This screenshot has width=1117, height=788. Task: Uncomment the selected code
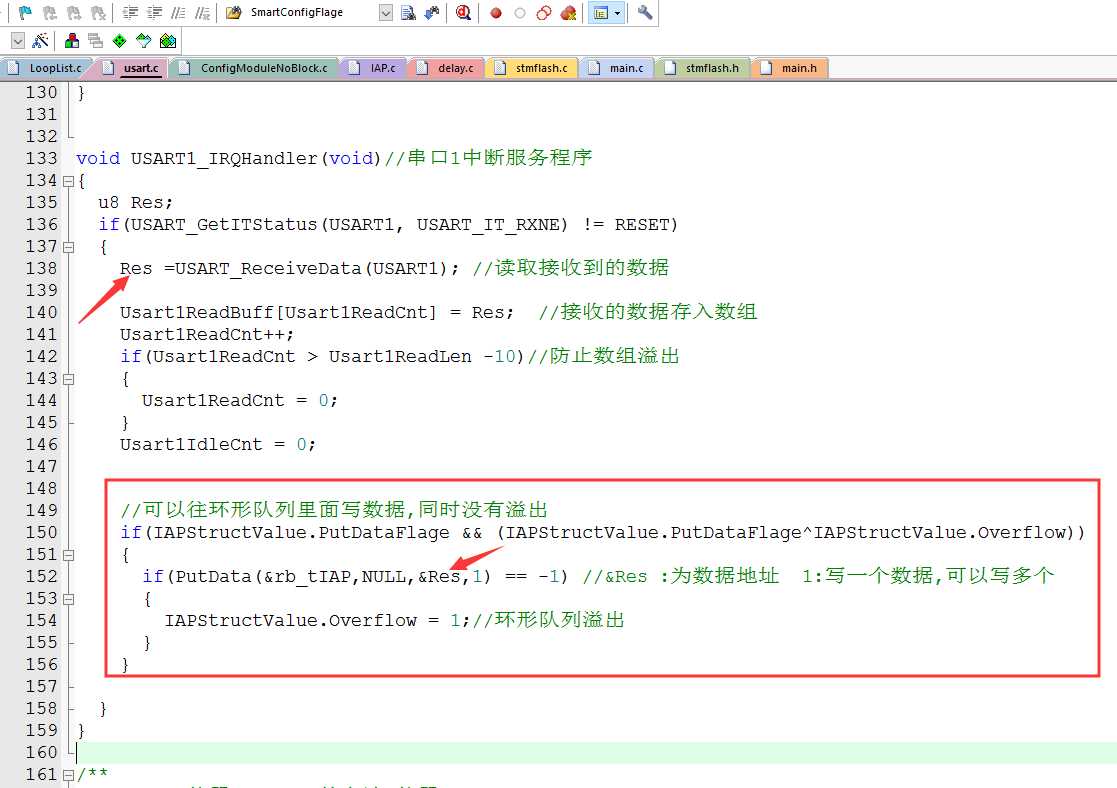[202, 12]
